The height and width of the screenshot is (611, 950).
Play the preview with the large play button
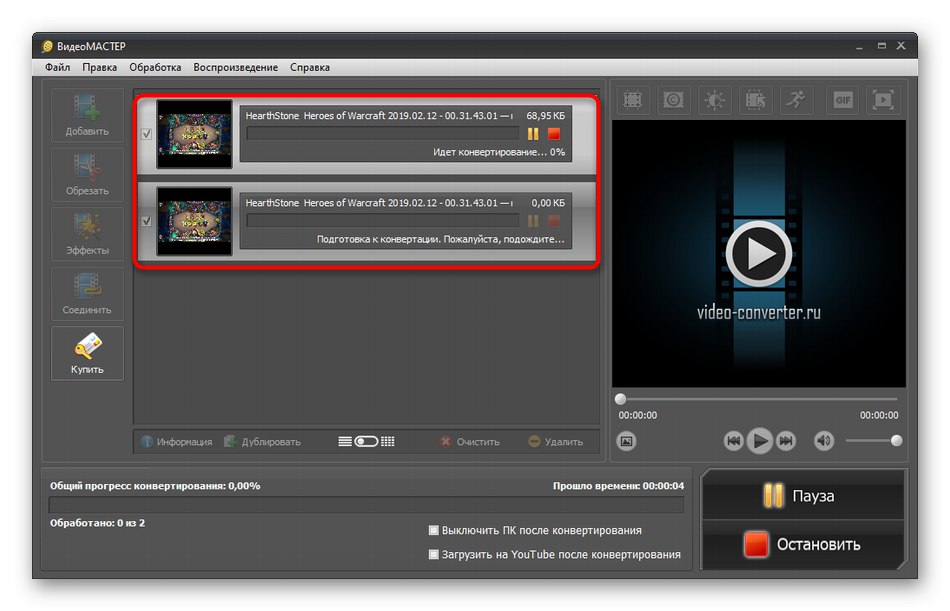click(759, 254)
